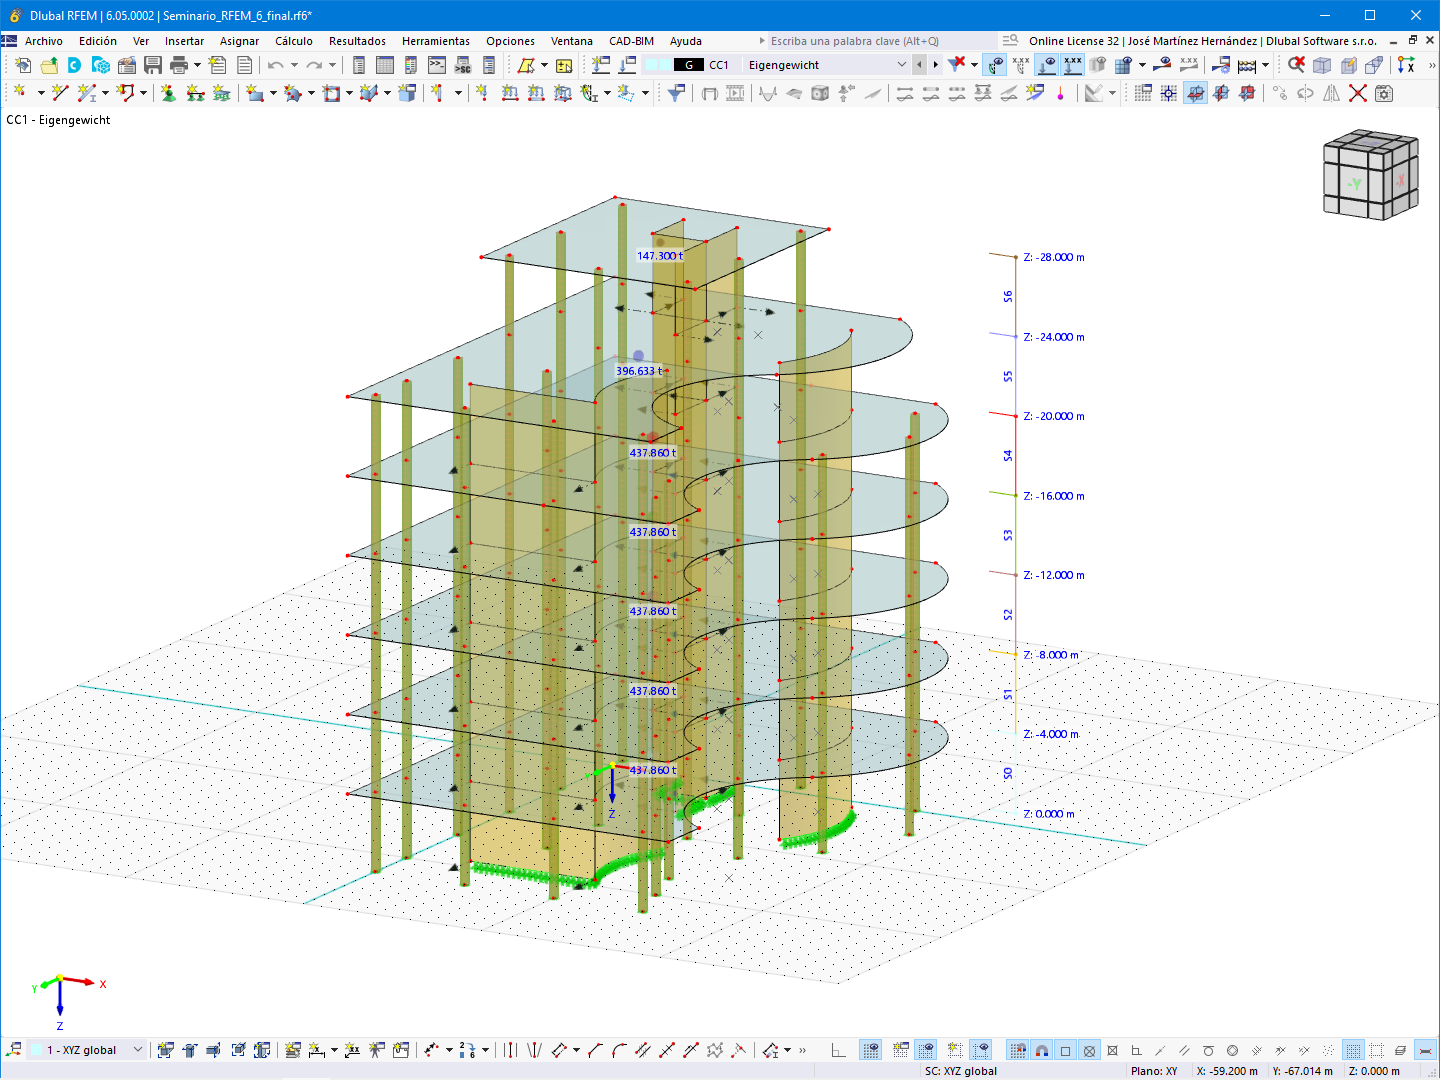Click the deformation curve result icon
Screen dimensions: 1440x1080
click(768, 93)
